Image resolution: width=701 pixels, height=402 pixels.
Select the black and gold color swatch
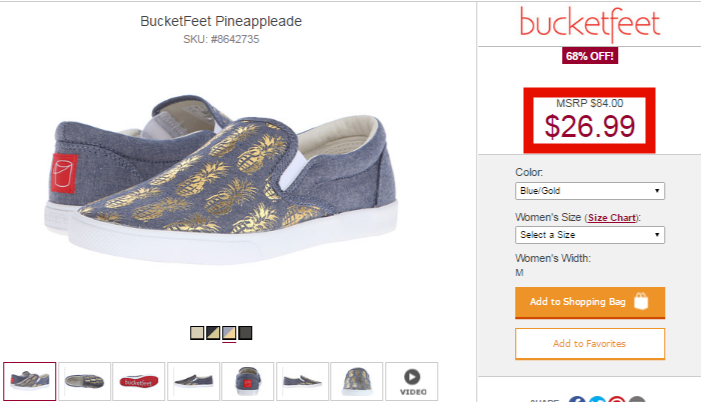[213, 333]
